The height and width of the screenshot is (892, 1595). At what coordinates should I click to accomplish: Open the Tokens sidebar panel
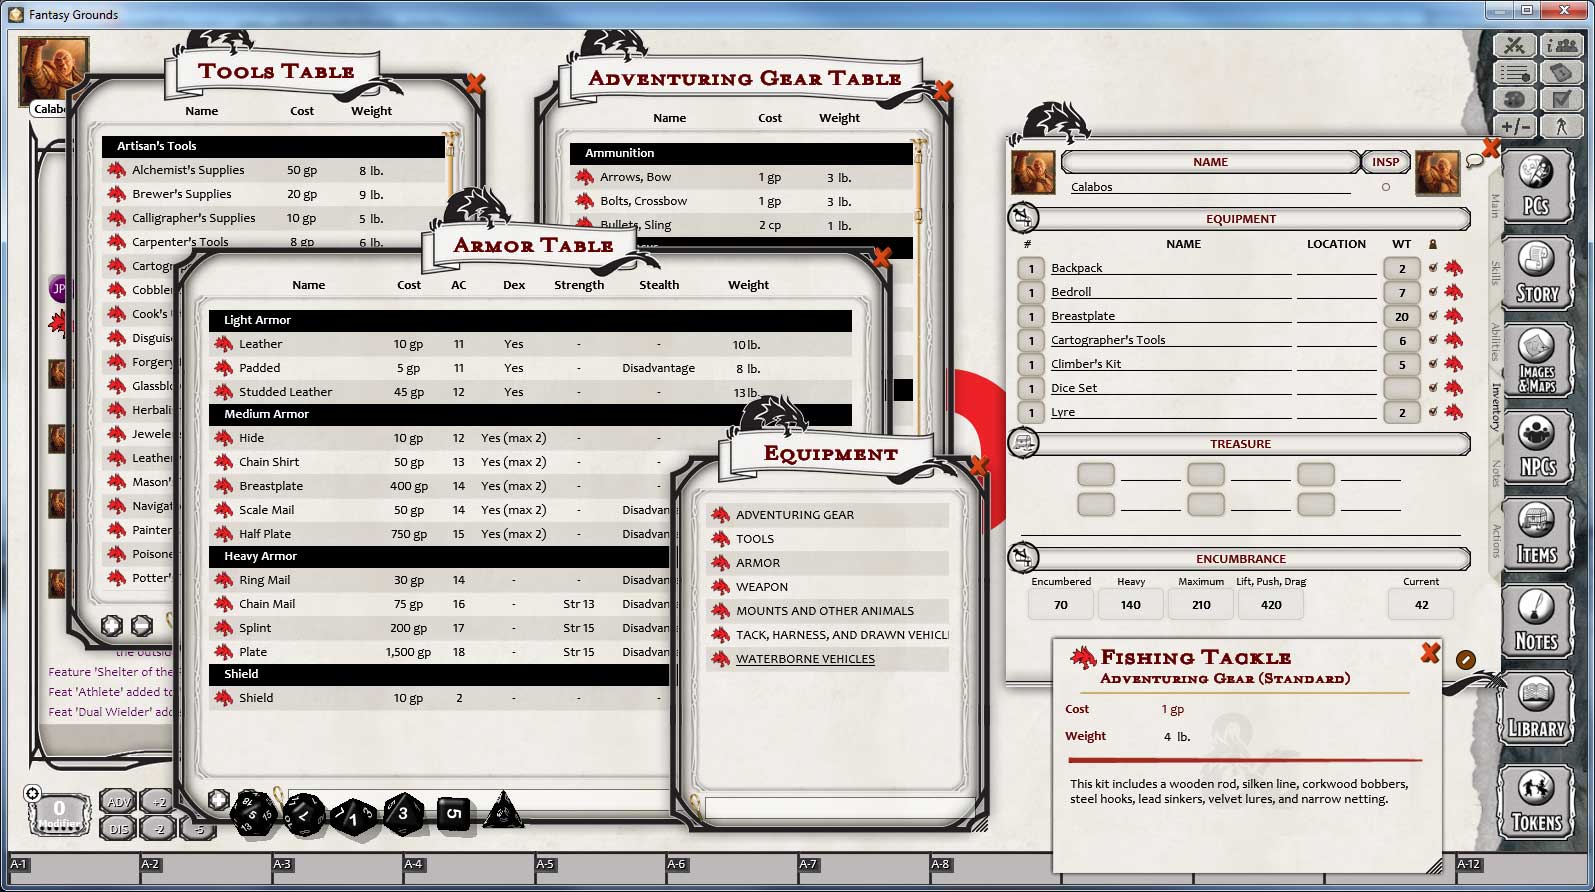click(1536, 801)
